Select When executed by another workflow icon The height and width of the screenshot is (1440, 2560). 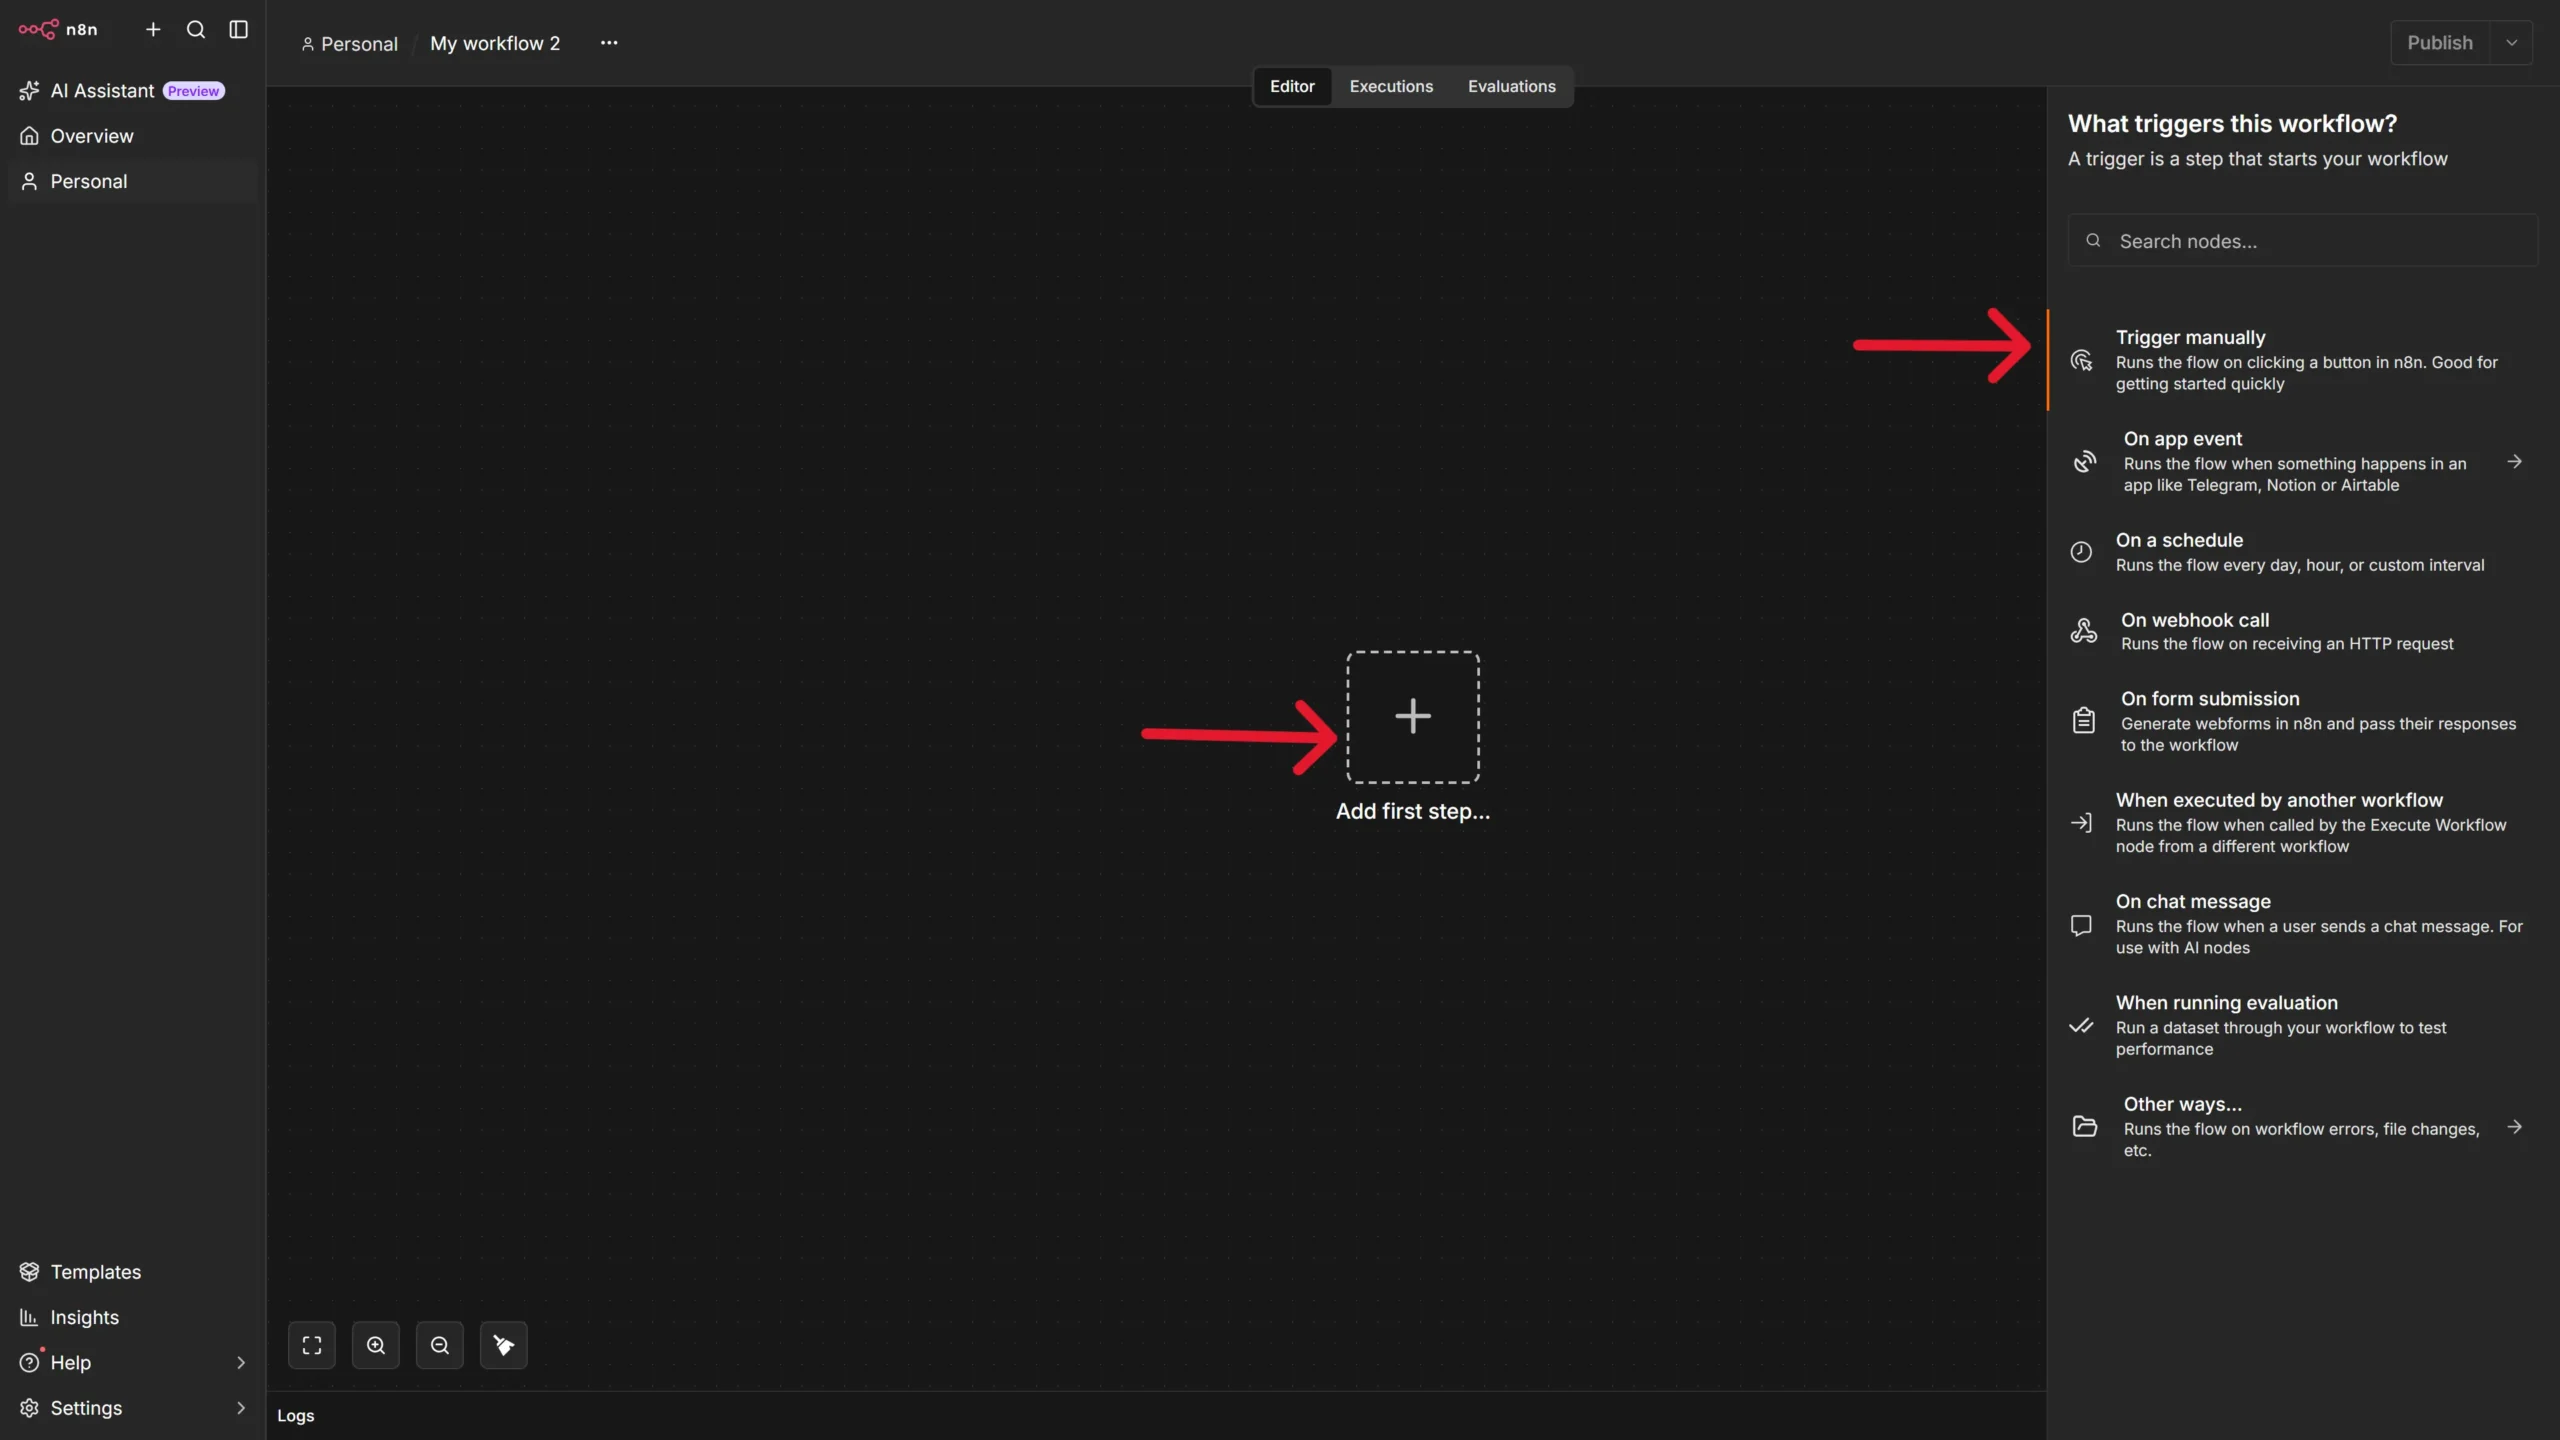(x=2081, y=823)
